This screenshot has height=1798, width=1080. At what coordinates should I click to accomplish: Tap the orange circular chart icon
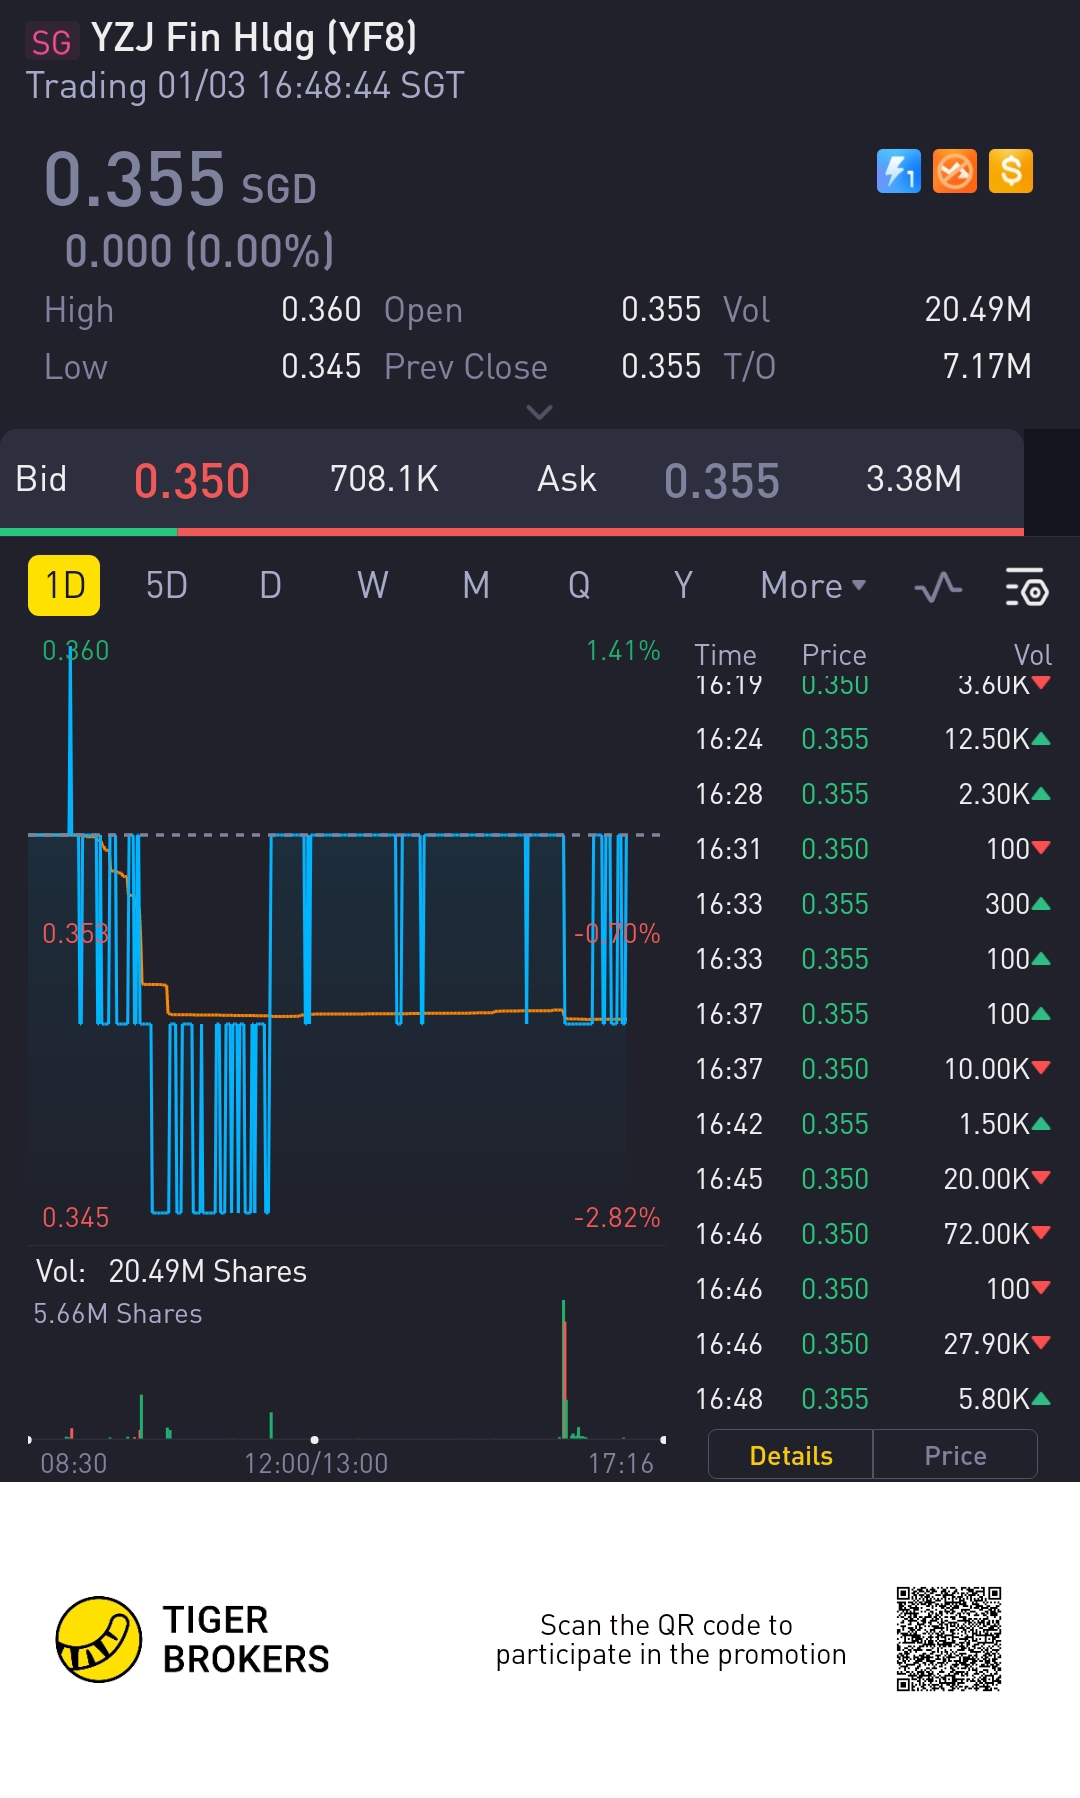point(954,171)
